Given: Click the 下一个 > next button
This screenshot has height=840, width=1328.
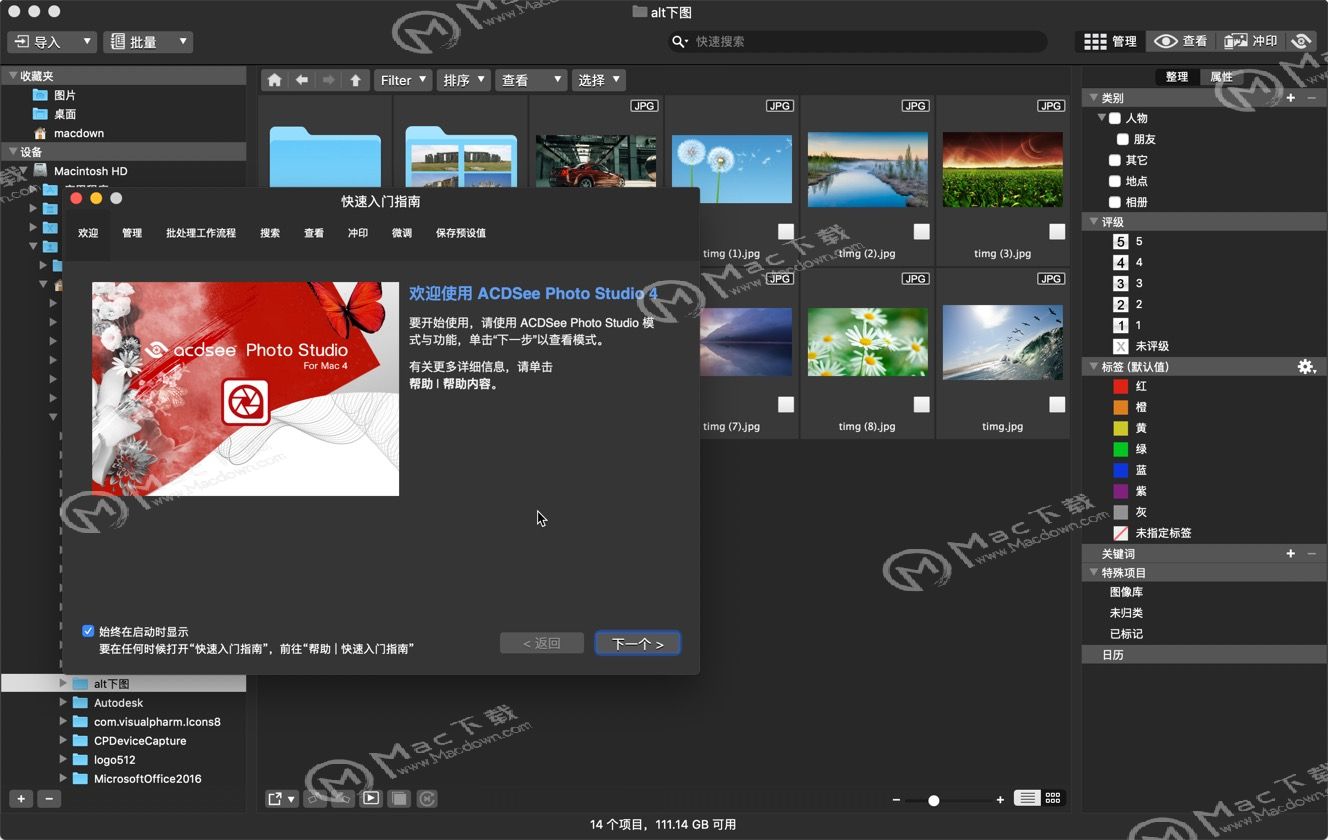Looking at the screenshot, I should pyautogui.click(x=638, y=643).
